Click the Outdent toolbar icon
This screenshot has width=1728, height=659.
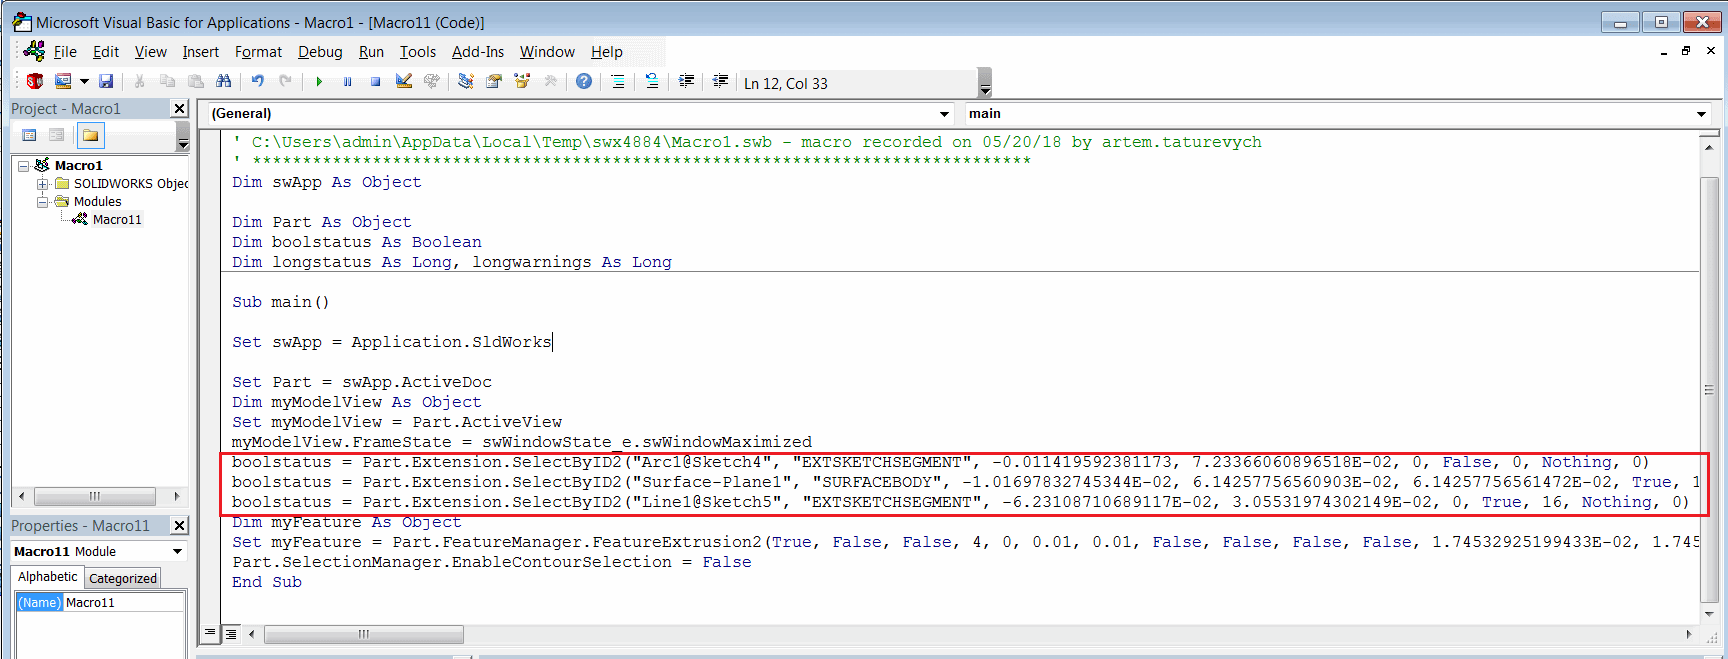coord(720,81)
